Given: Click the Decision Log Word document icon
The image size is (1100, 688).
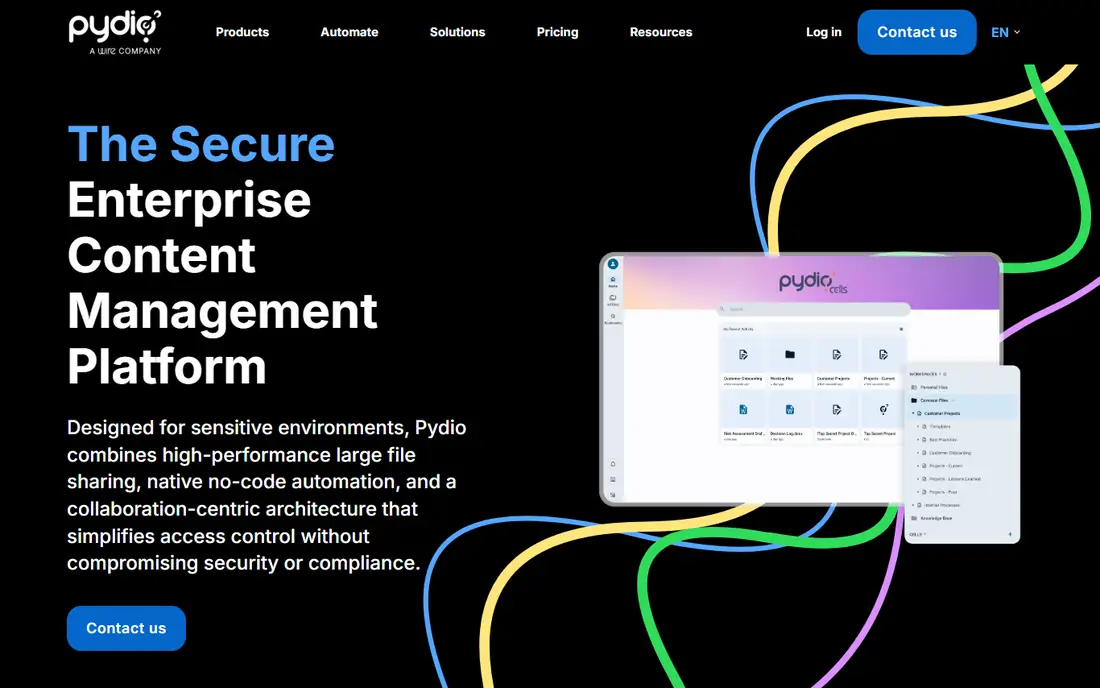Looking at the screenshot, I should click(x=790, y=410).
